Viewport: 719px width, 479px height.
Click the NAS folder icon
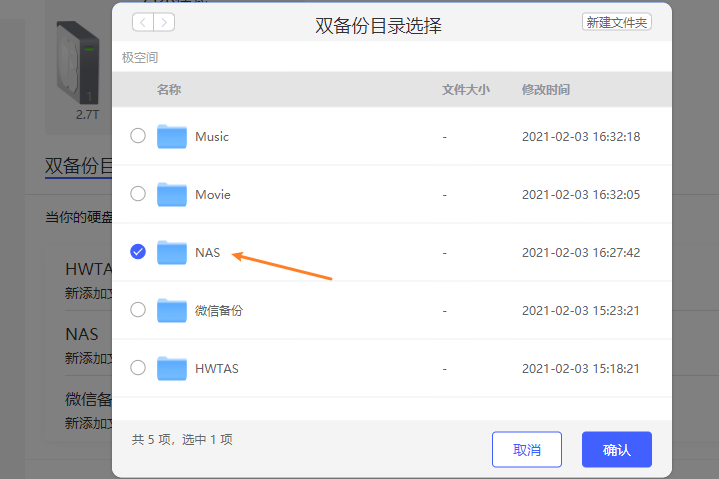tap(172, 252)
